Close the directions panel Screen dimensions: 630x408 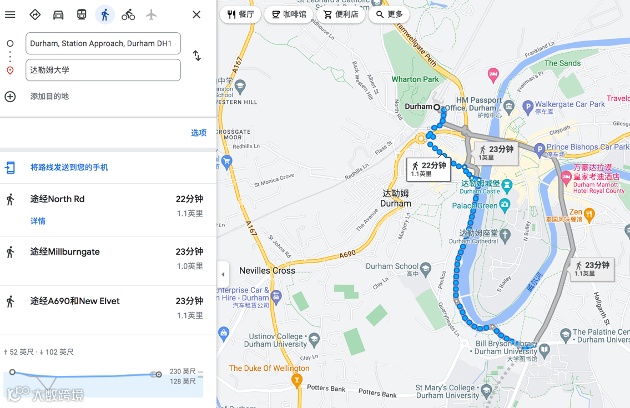(196, 15)
